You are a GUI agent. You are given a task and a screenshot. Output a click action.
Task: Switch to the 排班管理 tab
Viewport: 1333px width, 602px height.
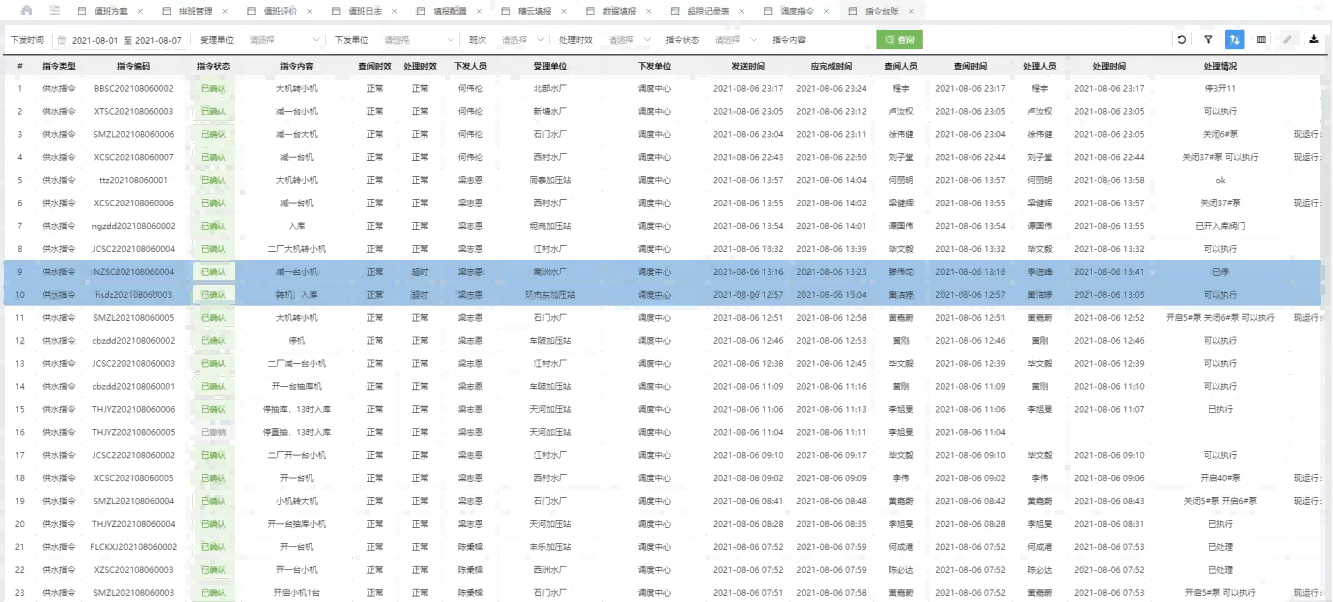194,10
